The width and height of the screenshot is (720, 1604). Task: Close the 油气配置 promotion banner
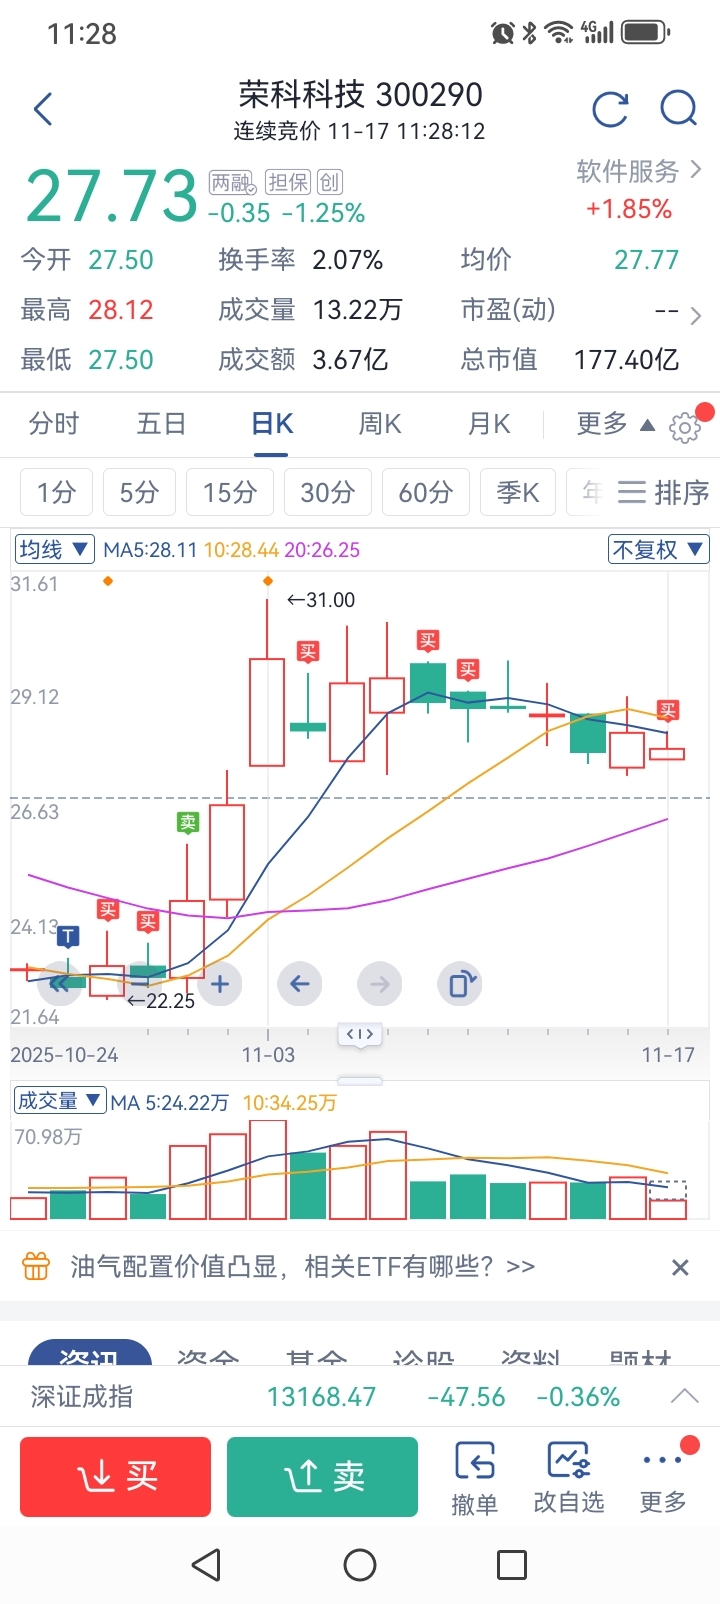pos(681,1268)
